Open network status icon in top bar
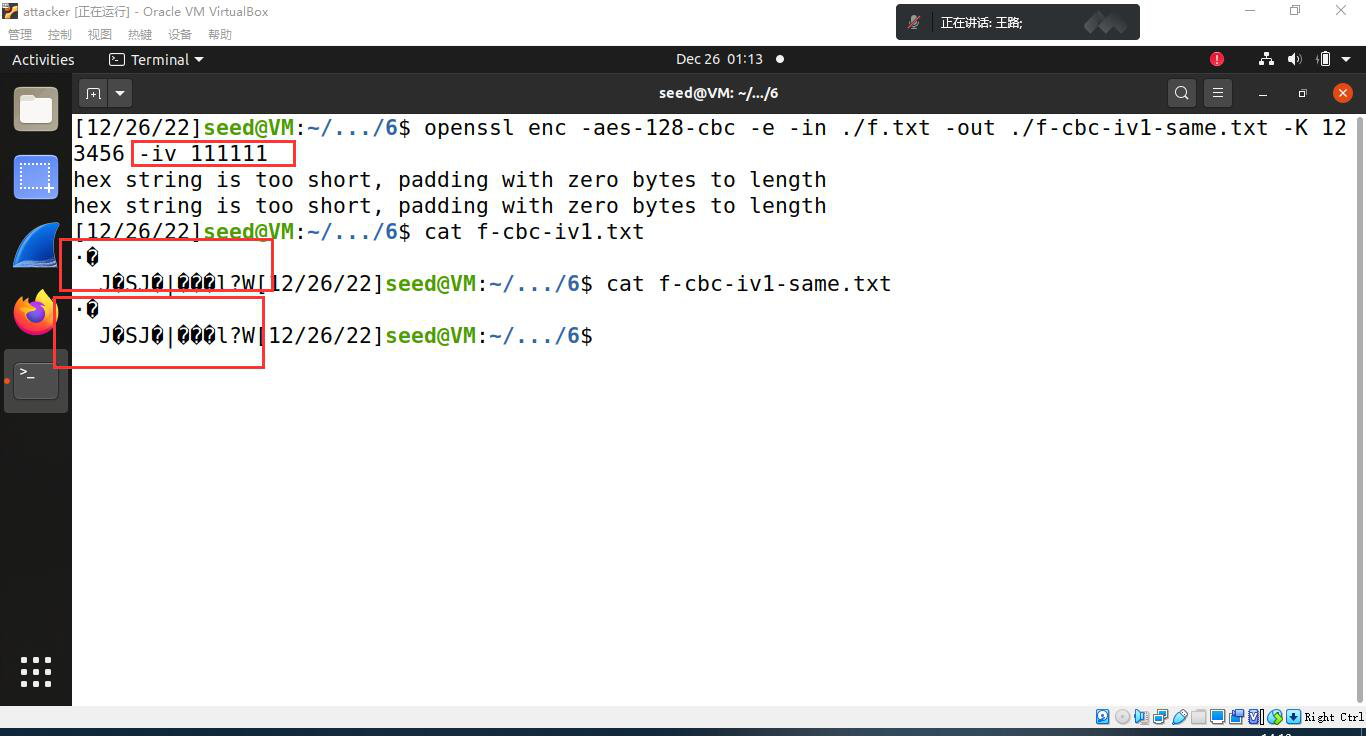 coord(1266,60)
